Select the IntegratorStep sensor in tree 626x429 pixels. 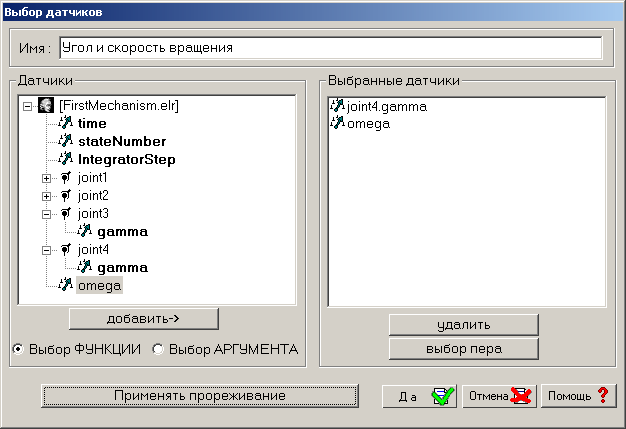(127, 159)
